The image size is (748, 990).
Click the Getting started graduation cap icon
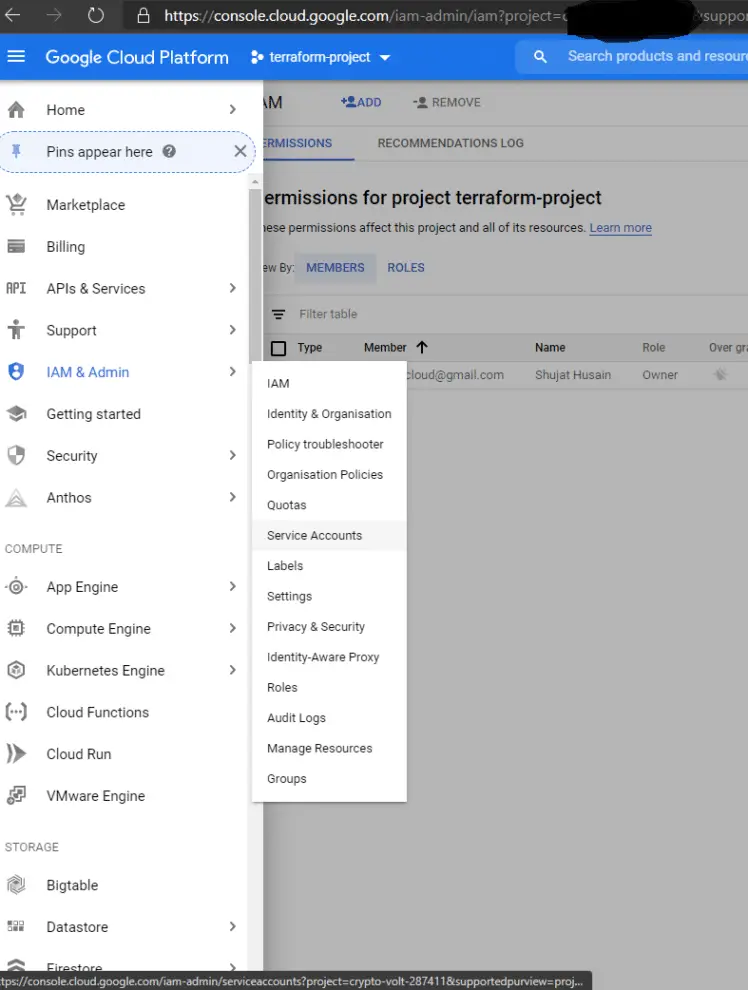(16, 414)
